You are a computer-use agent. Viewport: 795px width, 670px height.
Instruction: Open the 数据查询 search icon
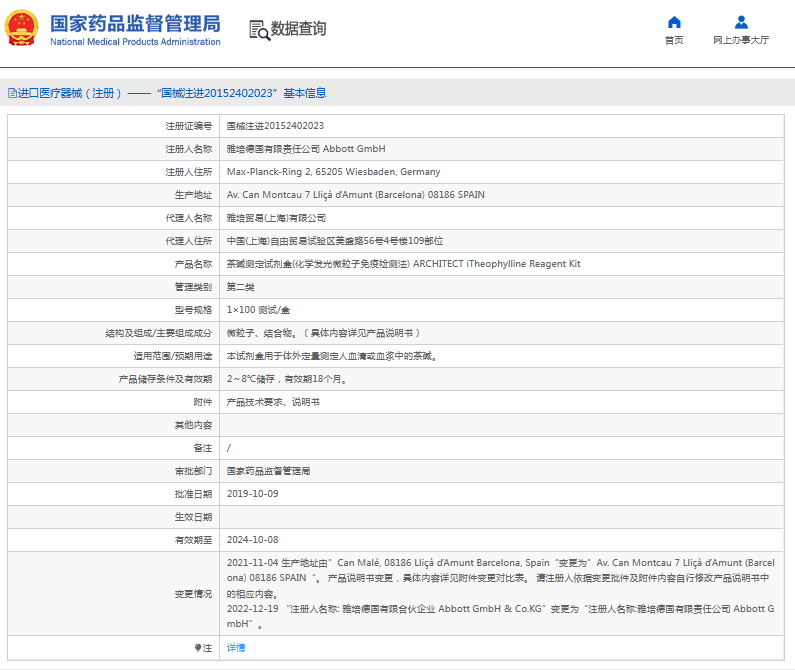(260, 30)
